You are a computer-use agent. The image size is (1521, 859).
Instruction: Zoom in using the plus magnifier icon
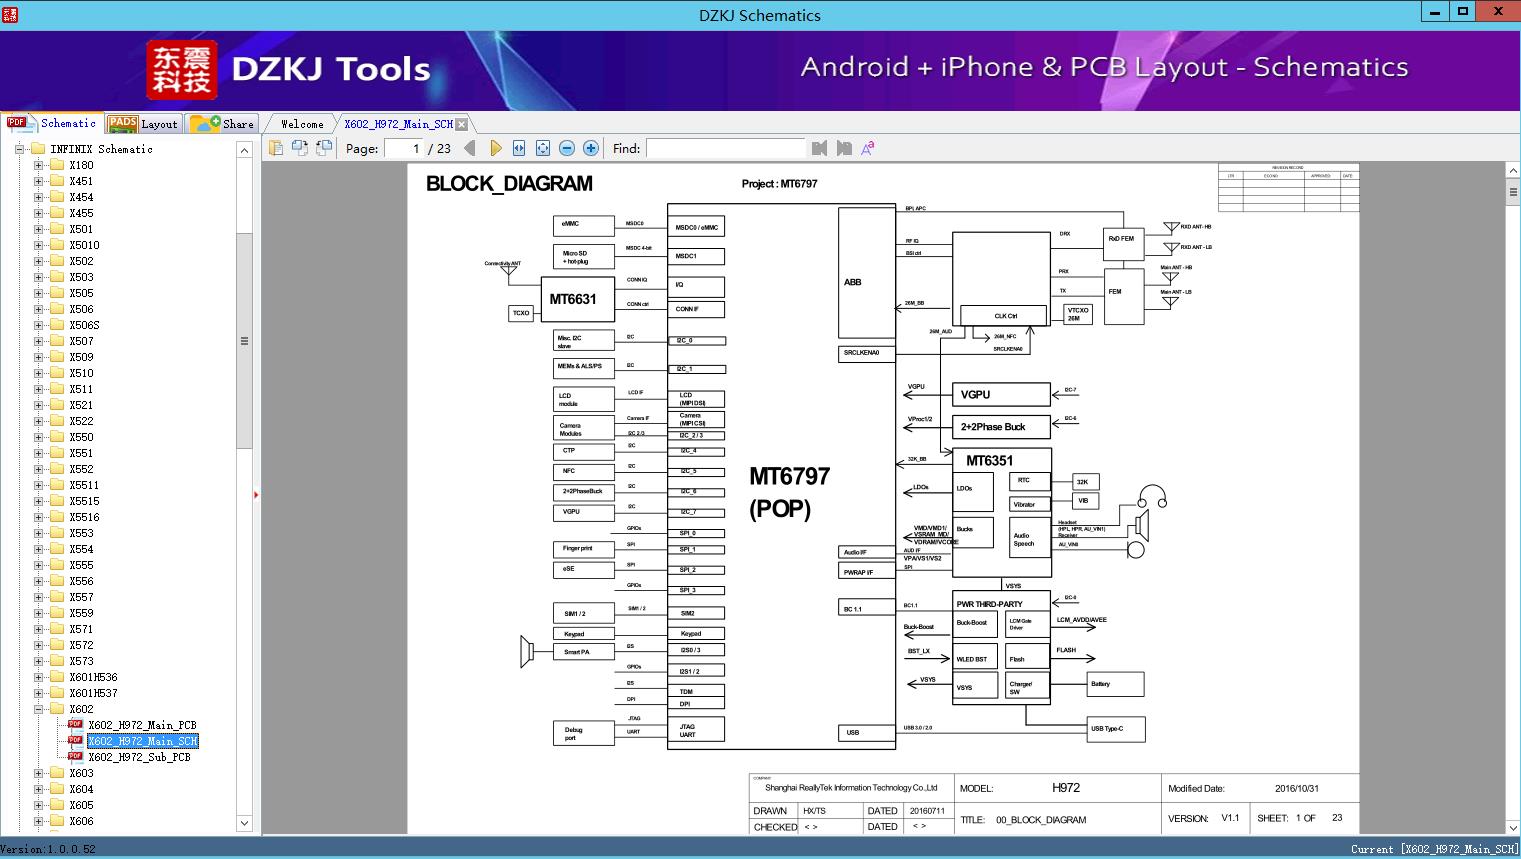tap(590, 147)
